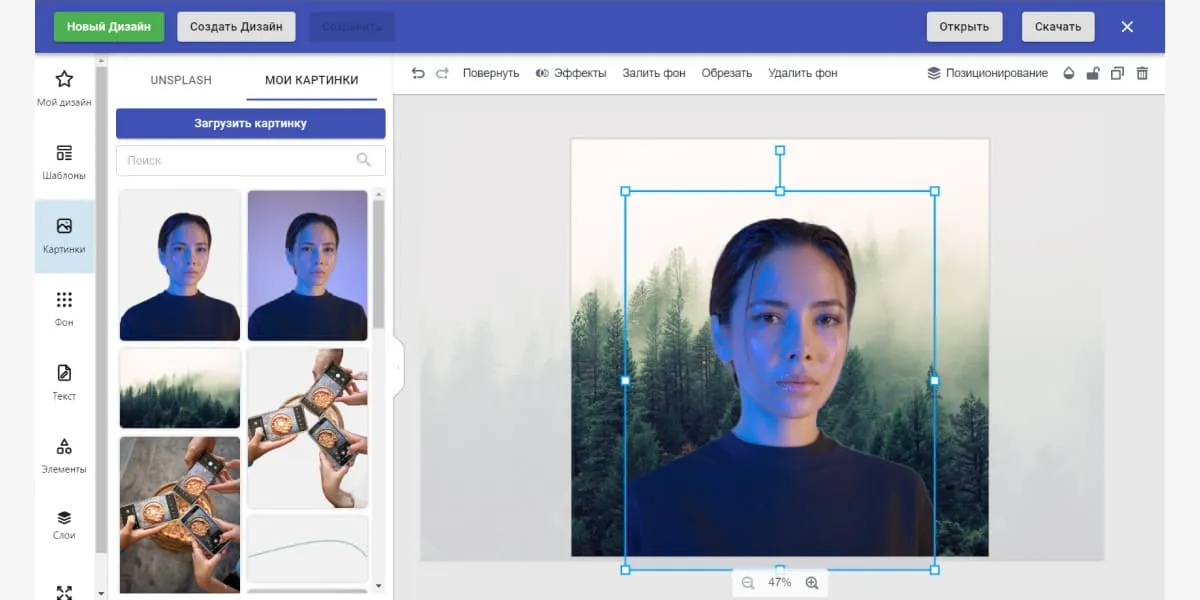Click the Открыть button
Image resolution: width=1200 pixels, height=600 pixels.
(x=964, y=27)
